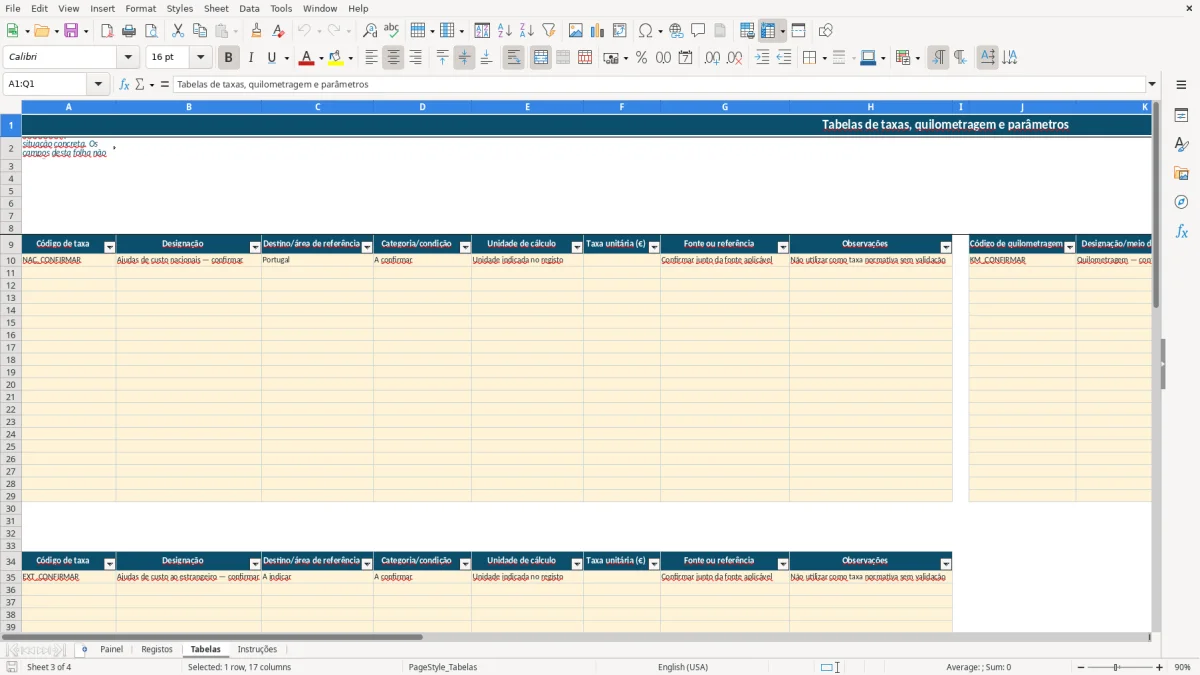The image size is (1200, 675).
Task: Open the Data menu
Action: click(x=249, y=8)
